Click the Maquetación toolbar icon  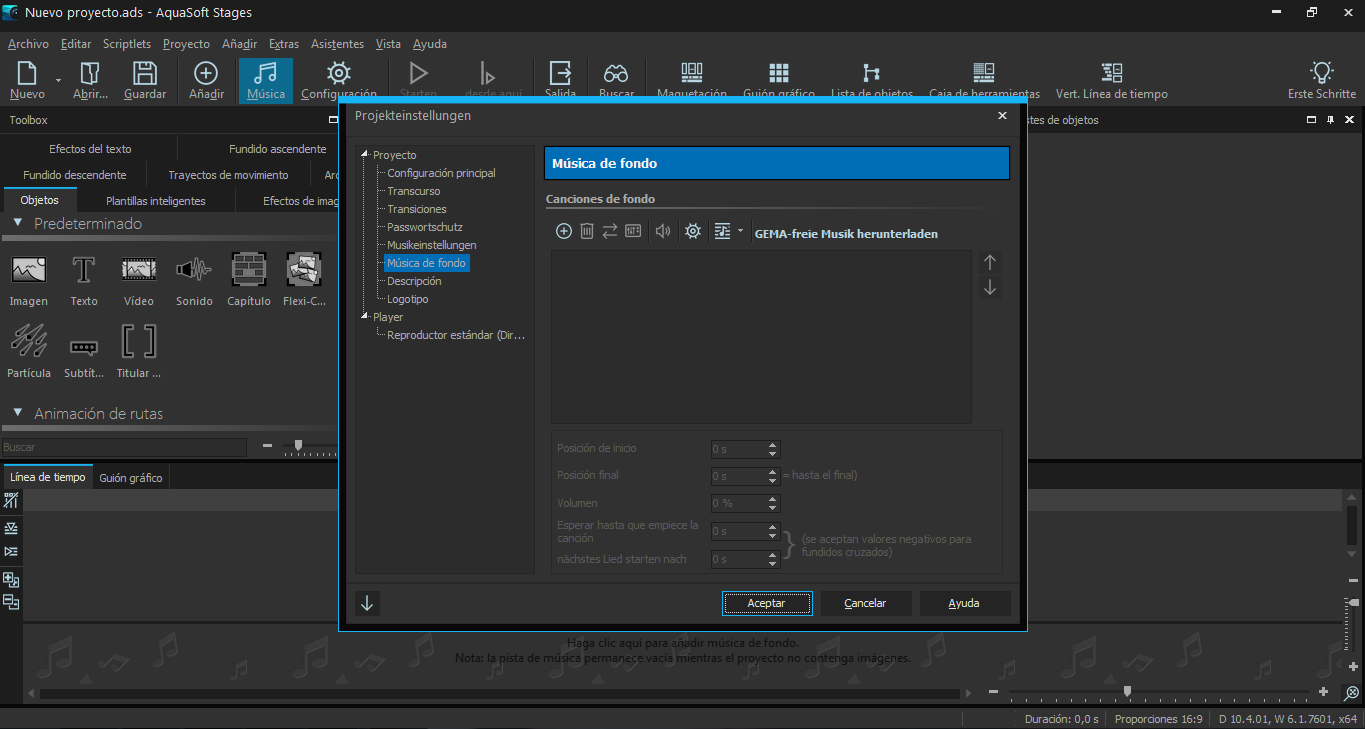pyautogui.click(x=692, y=80)
